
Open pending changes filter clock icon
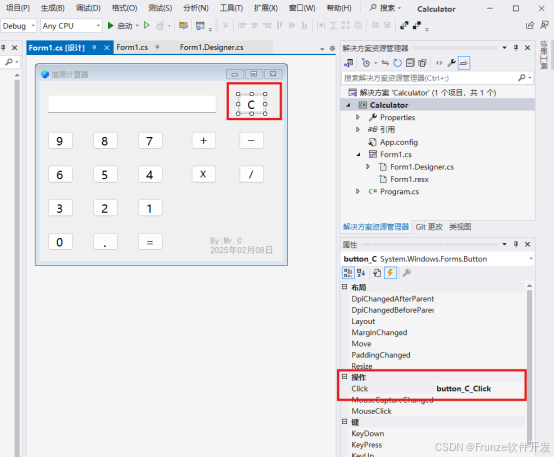click(x=366, y=63)
